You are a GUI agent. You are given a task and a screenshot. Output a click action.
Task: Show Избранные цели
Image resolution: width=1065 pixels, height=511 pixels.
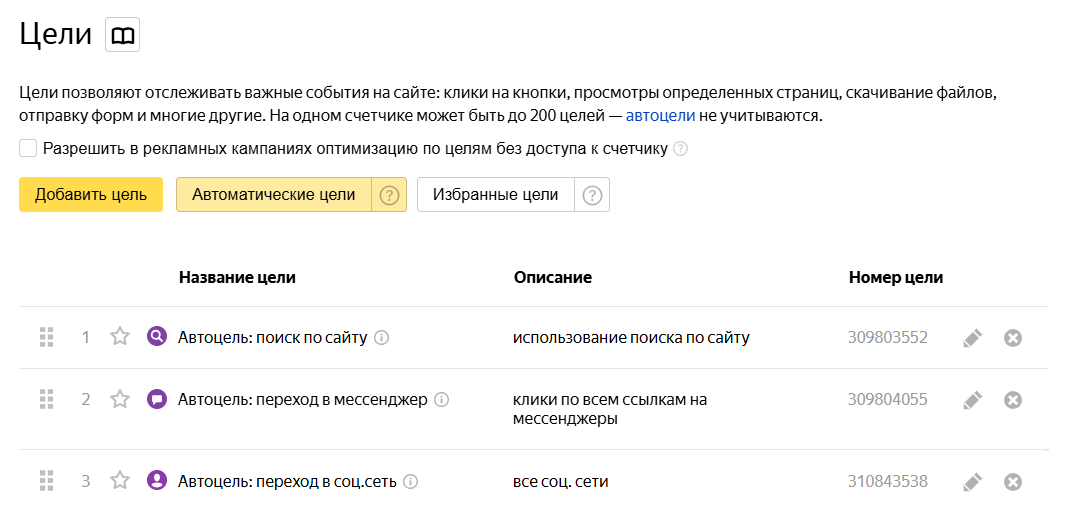[x=495, y=195]
